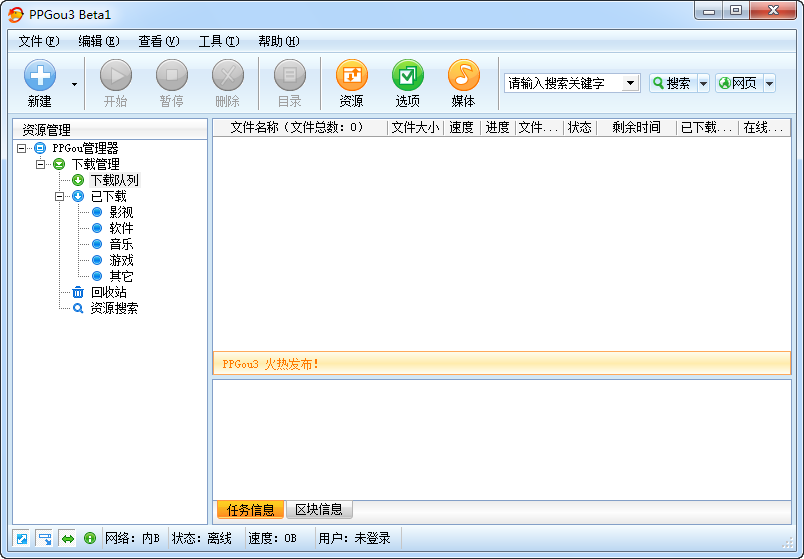Select 影视 category in the tree
This screenshot has height=559, width=804.
121,212
